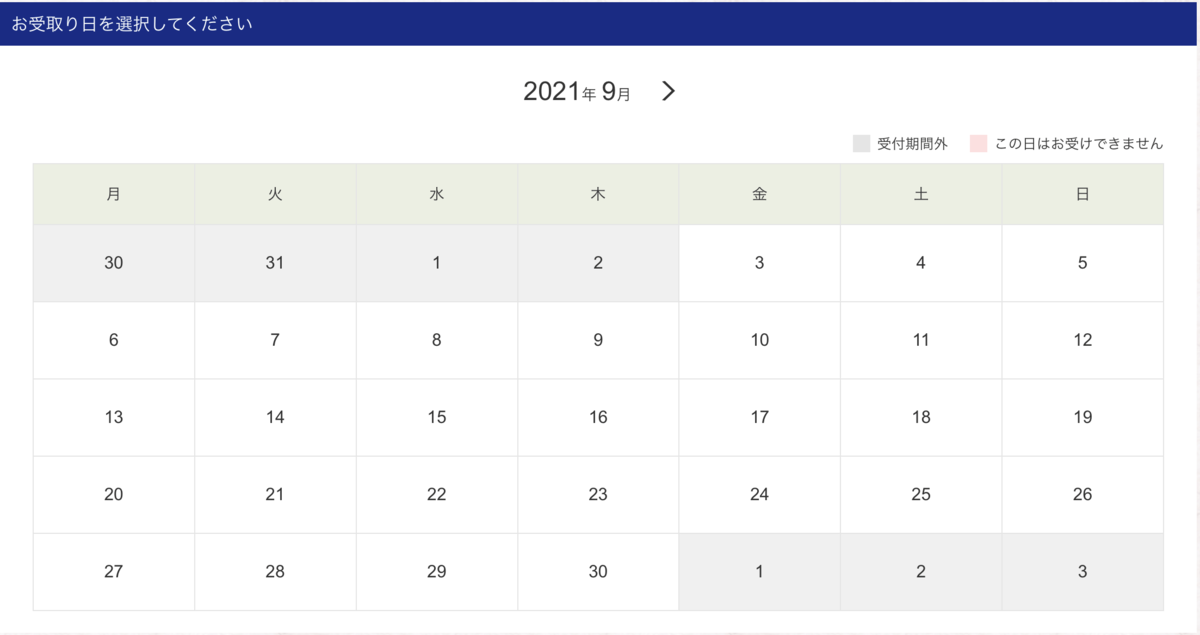This screenshot has height=635, width=1200.
Task: Pick Thursday September 30
Action: click(x=598, y=572)
